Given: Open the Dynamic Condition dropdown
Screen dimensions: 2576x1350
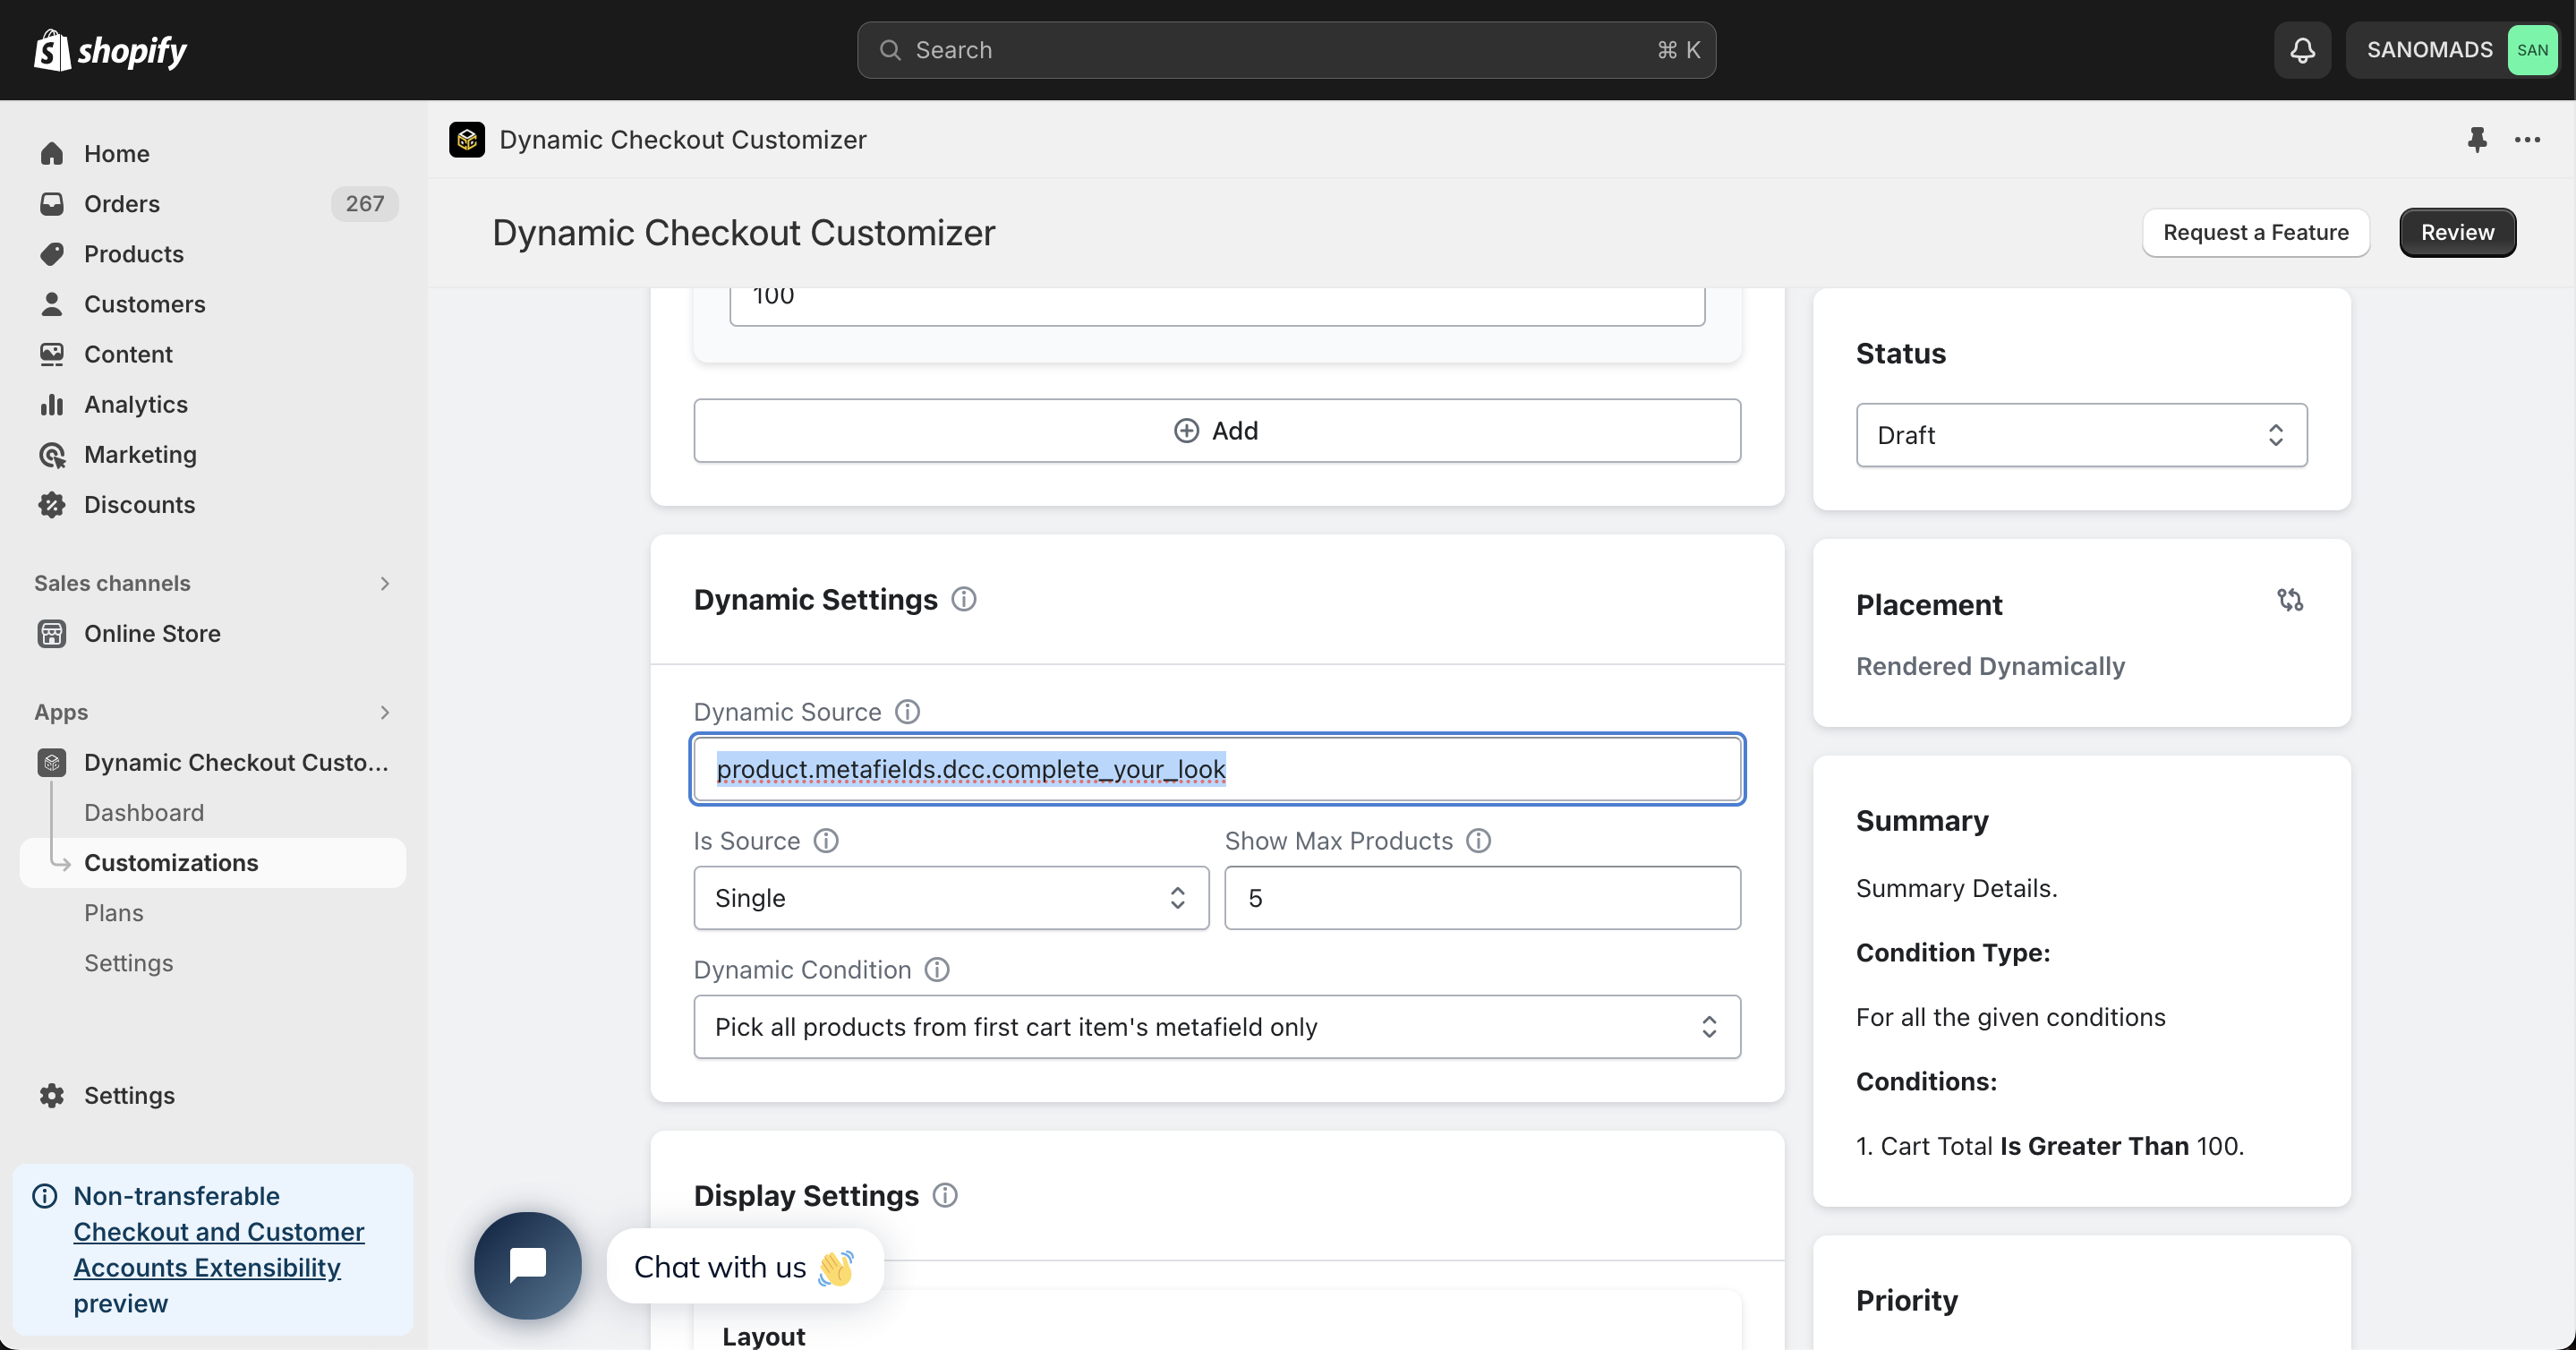Looking at the screenshot, I should pos(1217,1027).
